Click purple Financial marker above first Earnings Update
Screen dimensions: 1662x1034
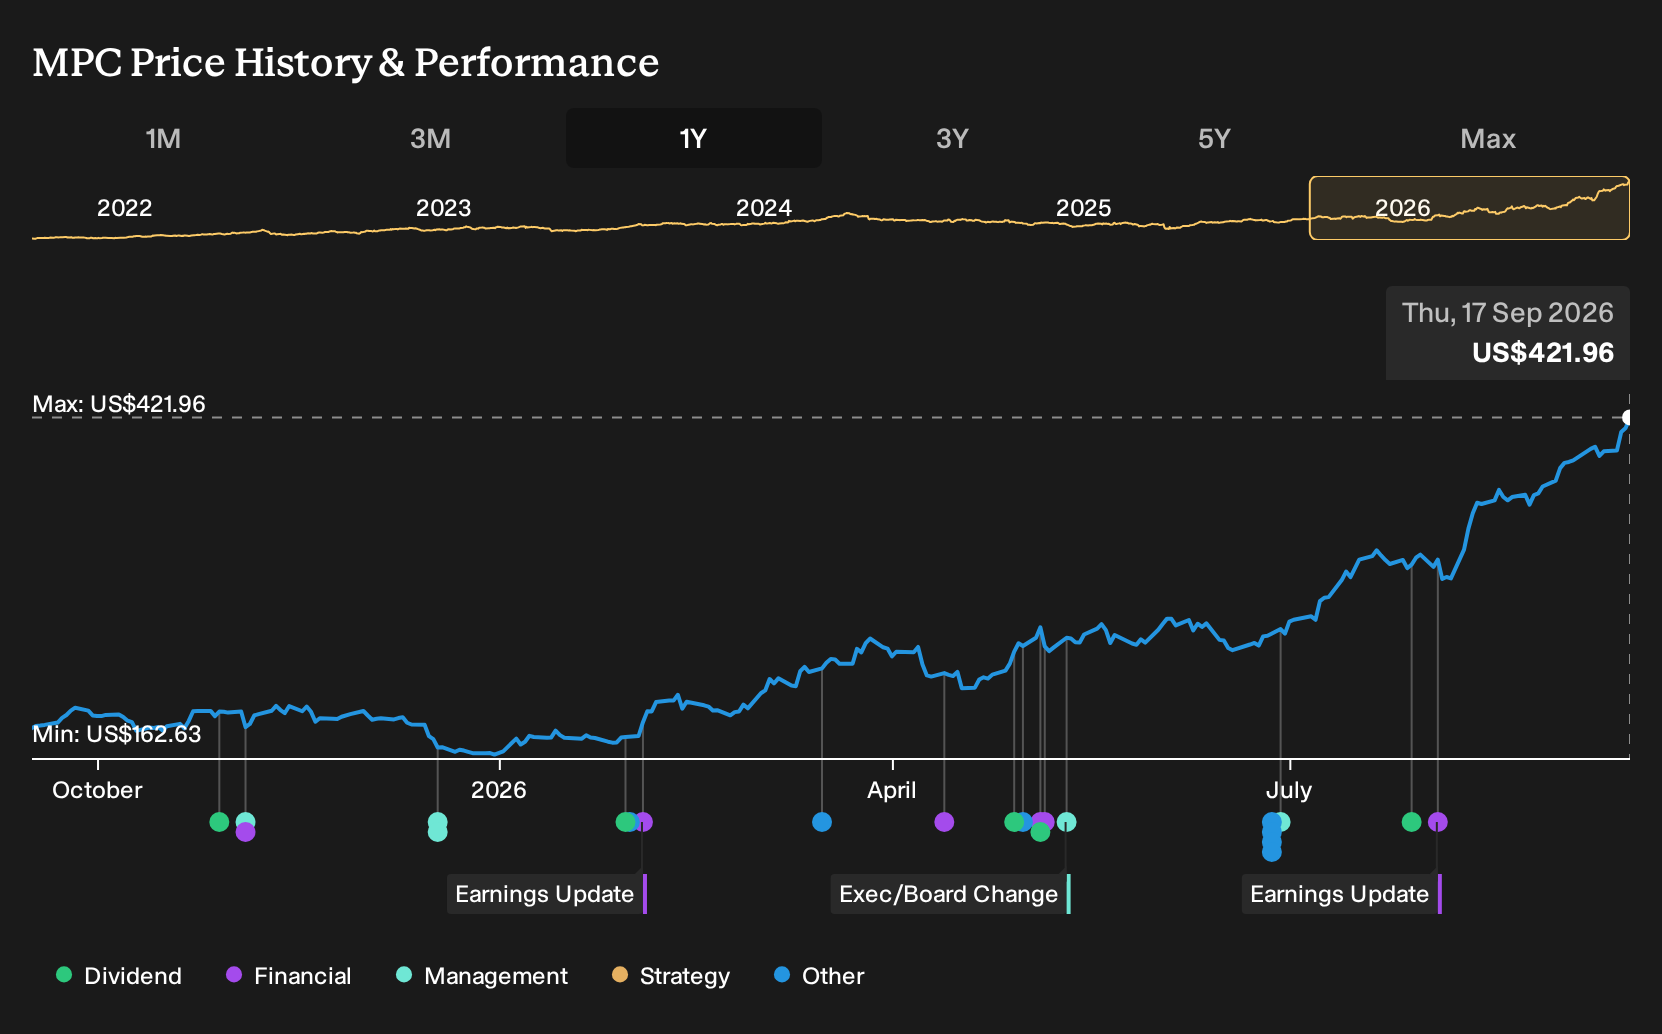(644, 822)
